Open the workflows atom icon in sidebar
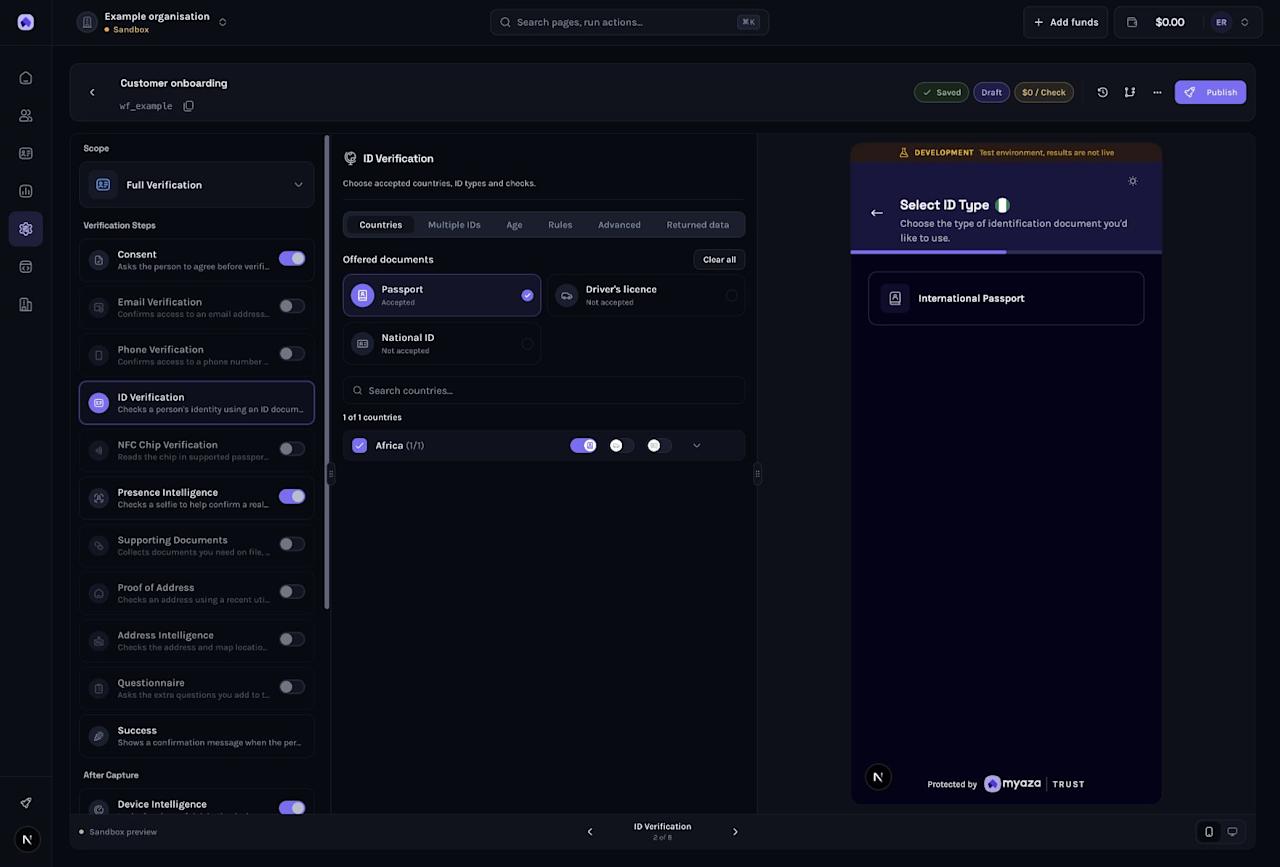This screenshot has width=1280, height=867. tap(26, 229)
